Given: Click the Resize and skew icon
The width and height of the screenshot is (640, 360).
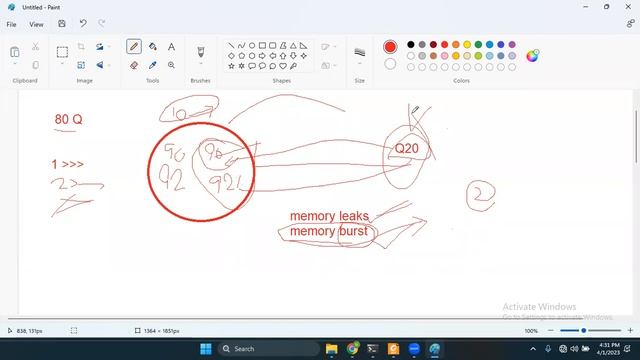Looking at the screenshot, I should tap(81, 65).
